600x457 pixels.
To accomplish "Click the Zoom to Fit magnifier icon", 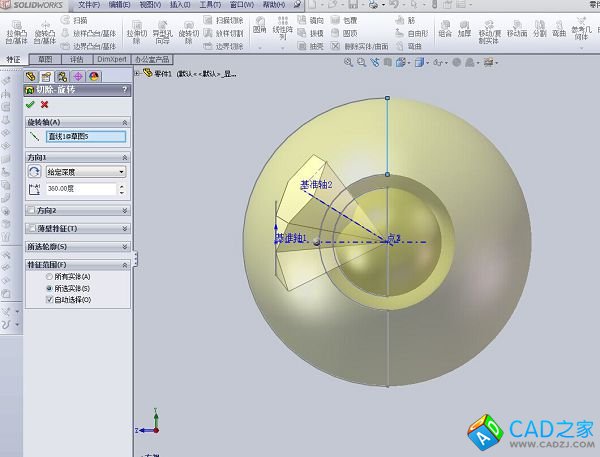I will [x=348, y=62].
